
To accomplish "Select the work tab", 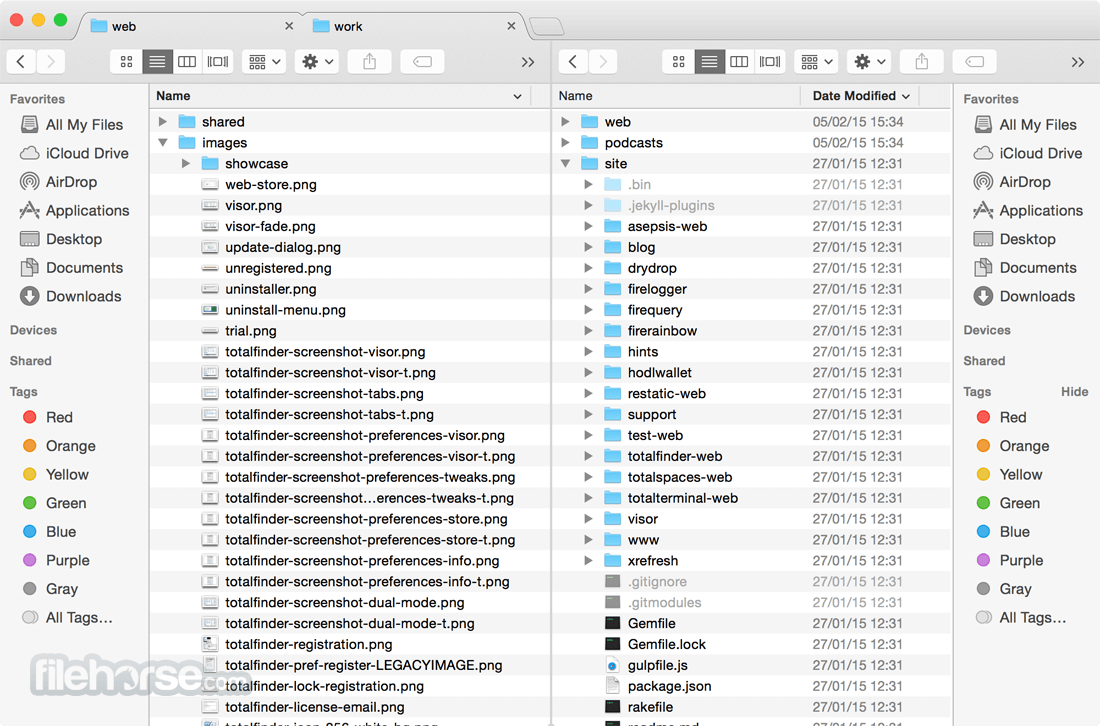I will (414, 26).
